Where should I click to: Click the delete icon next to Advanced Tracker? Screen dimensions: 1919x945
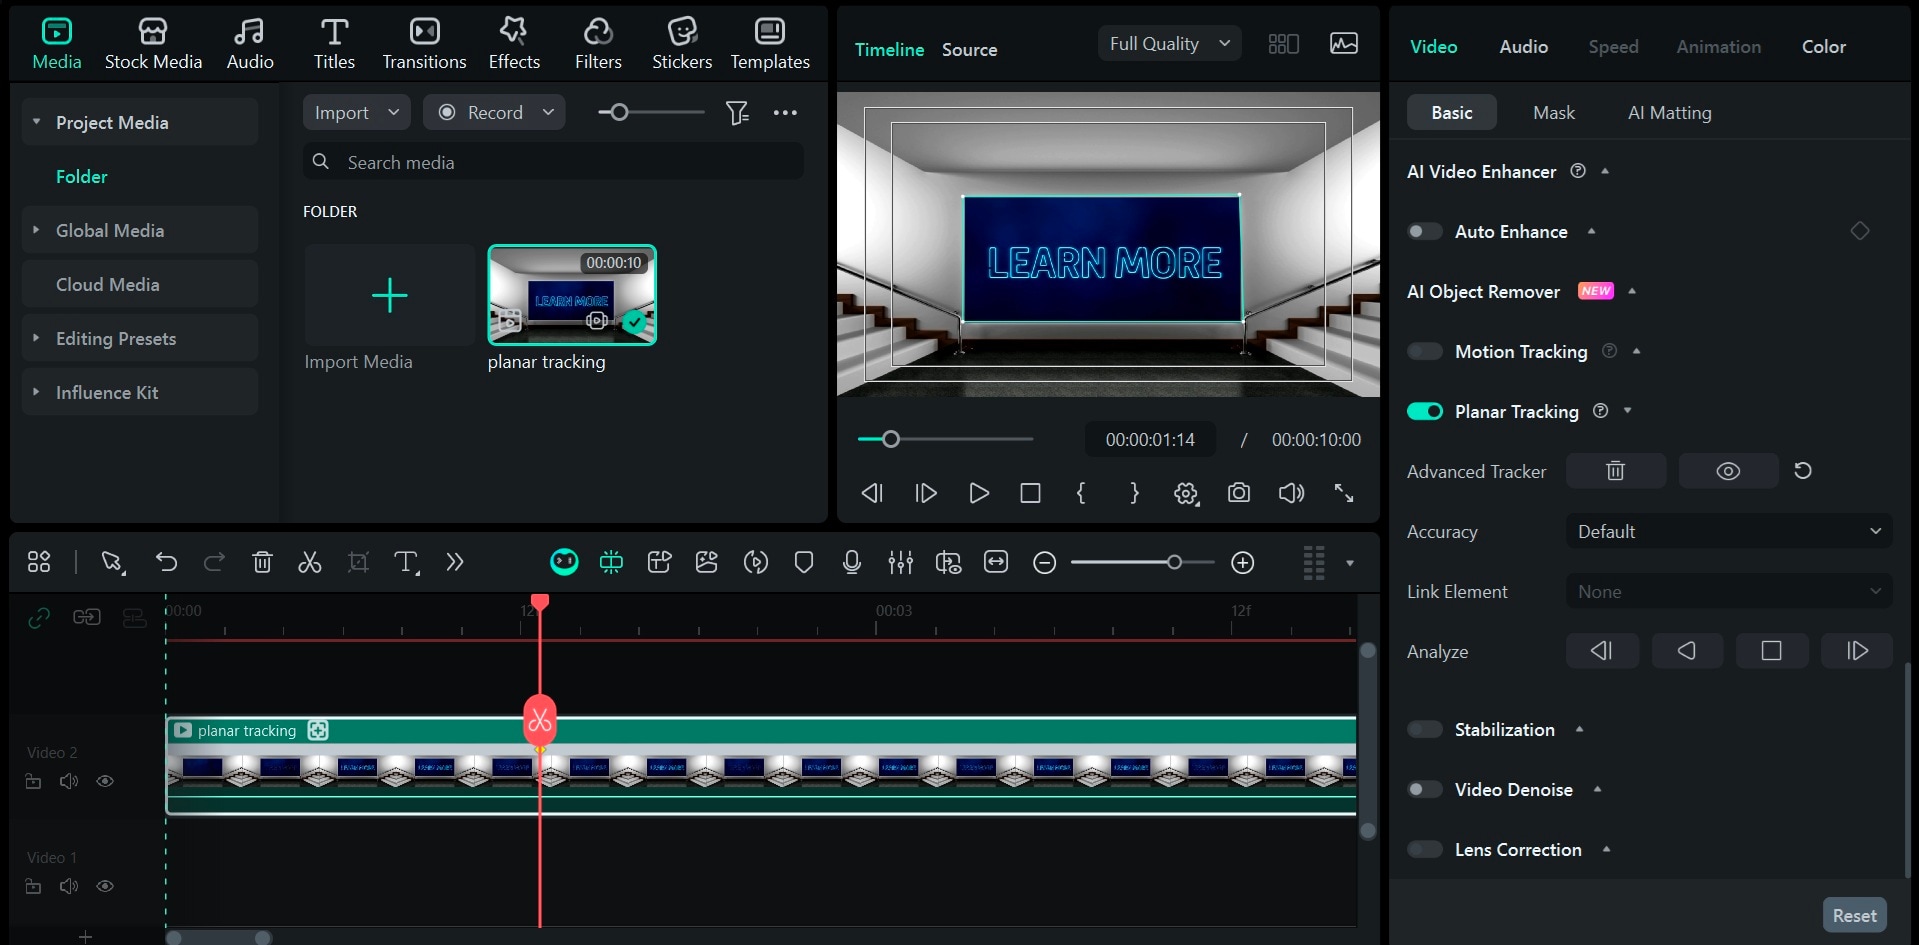click(1615, 470)
